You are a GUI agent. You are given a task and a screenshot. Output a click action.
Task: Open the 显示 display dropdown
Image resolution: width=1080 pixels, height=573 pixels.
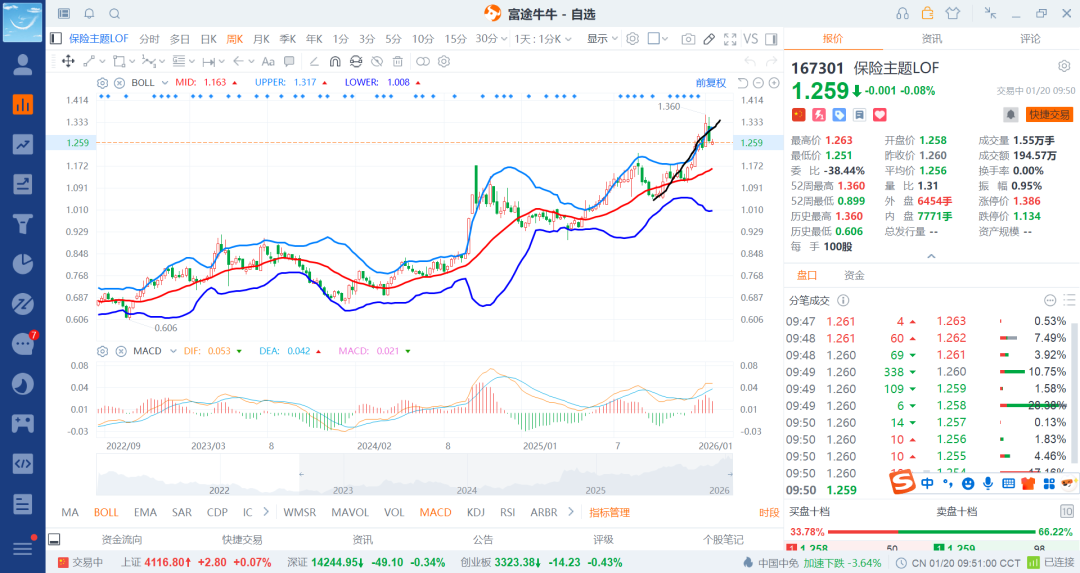[x=602, y=39]
